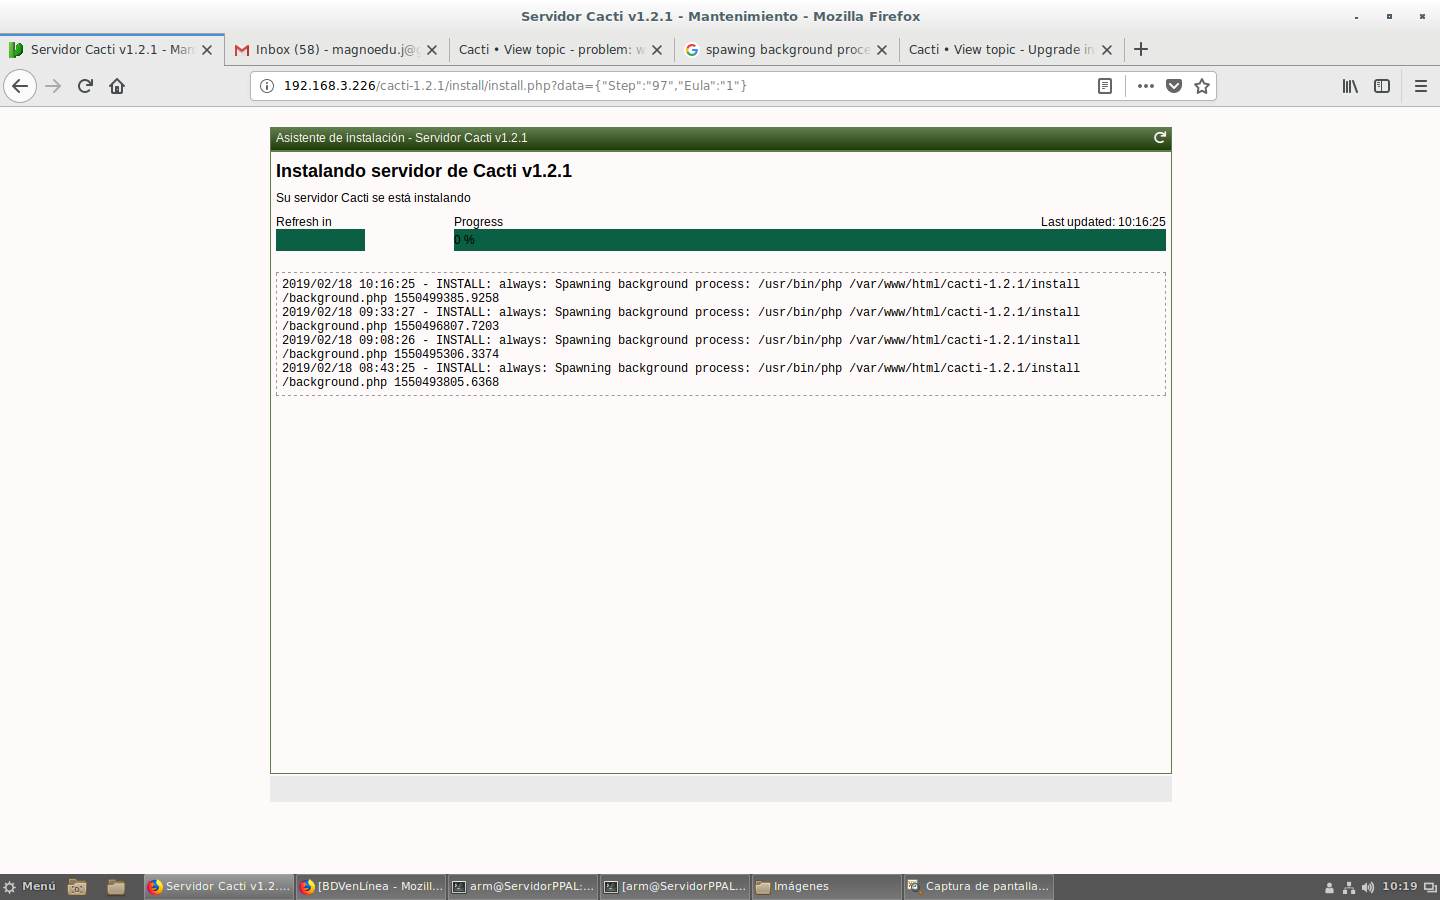Close the Cacti Upgrade topic tab

pos(1107,50)
